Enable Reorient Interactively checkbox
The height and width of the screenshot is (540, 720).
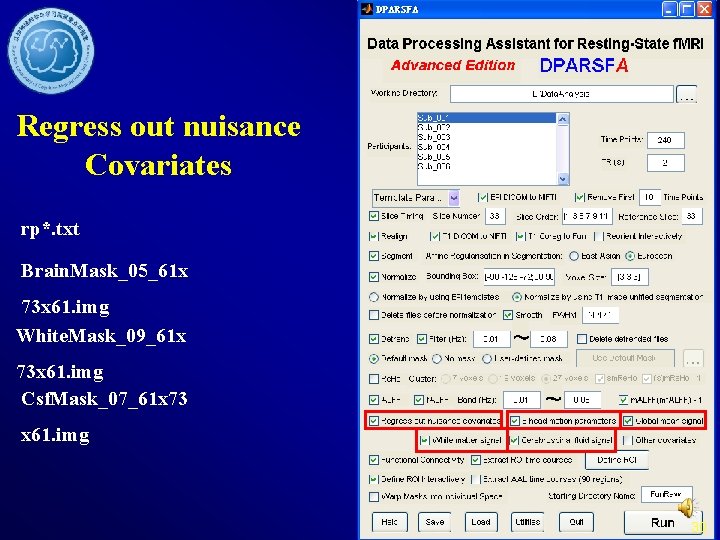pyautogui.click(x=598, y=236)
